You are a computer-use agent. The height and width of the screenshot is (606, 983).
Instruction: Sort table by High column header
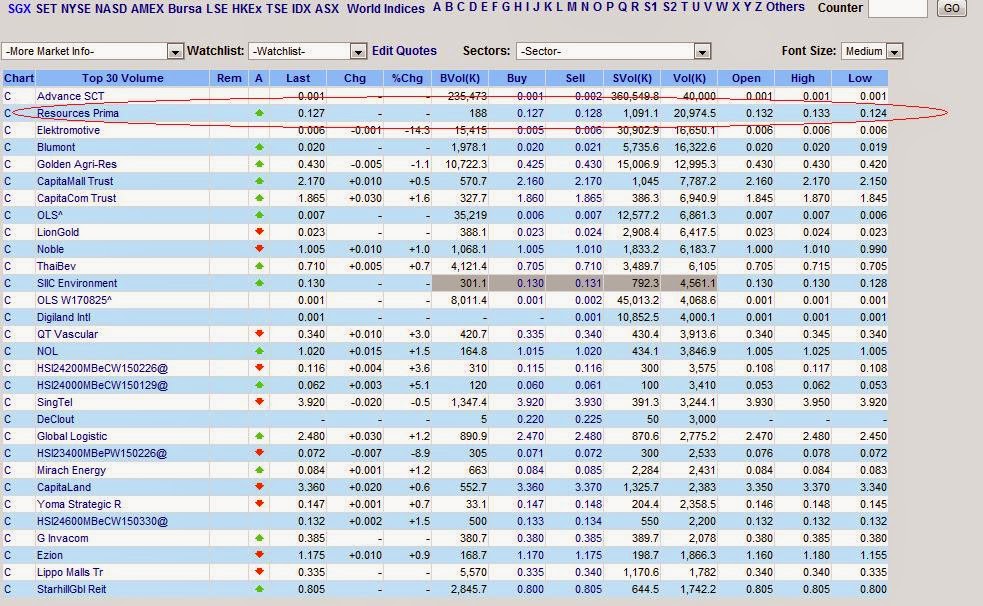pyautogui.click(x=802, y=78)
